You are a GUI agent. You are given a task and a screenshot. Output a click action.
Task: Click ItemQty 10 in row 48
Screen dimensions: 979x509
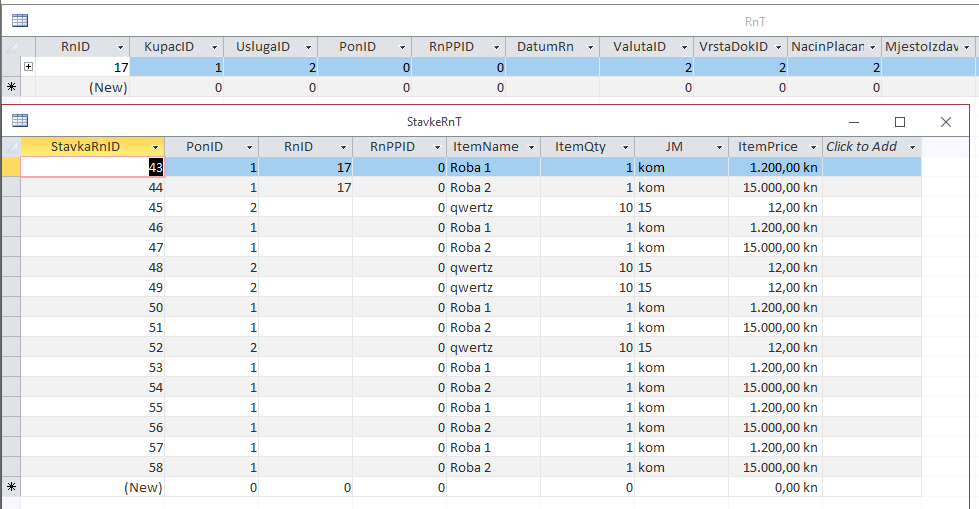587,267
